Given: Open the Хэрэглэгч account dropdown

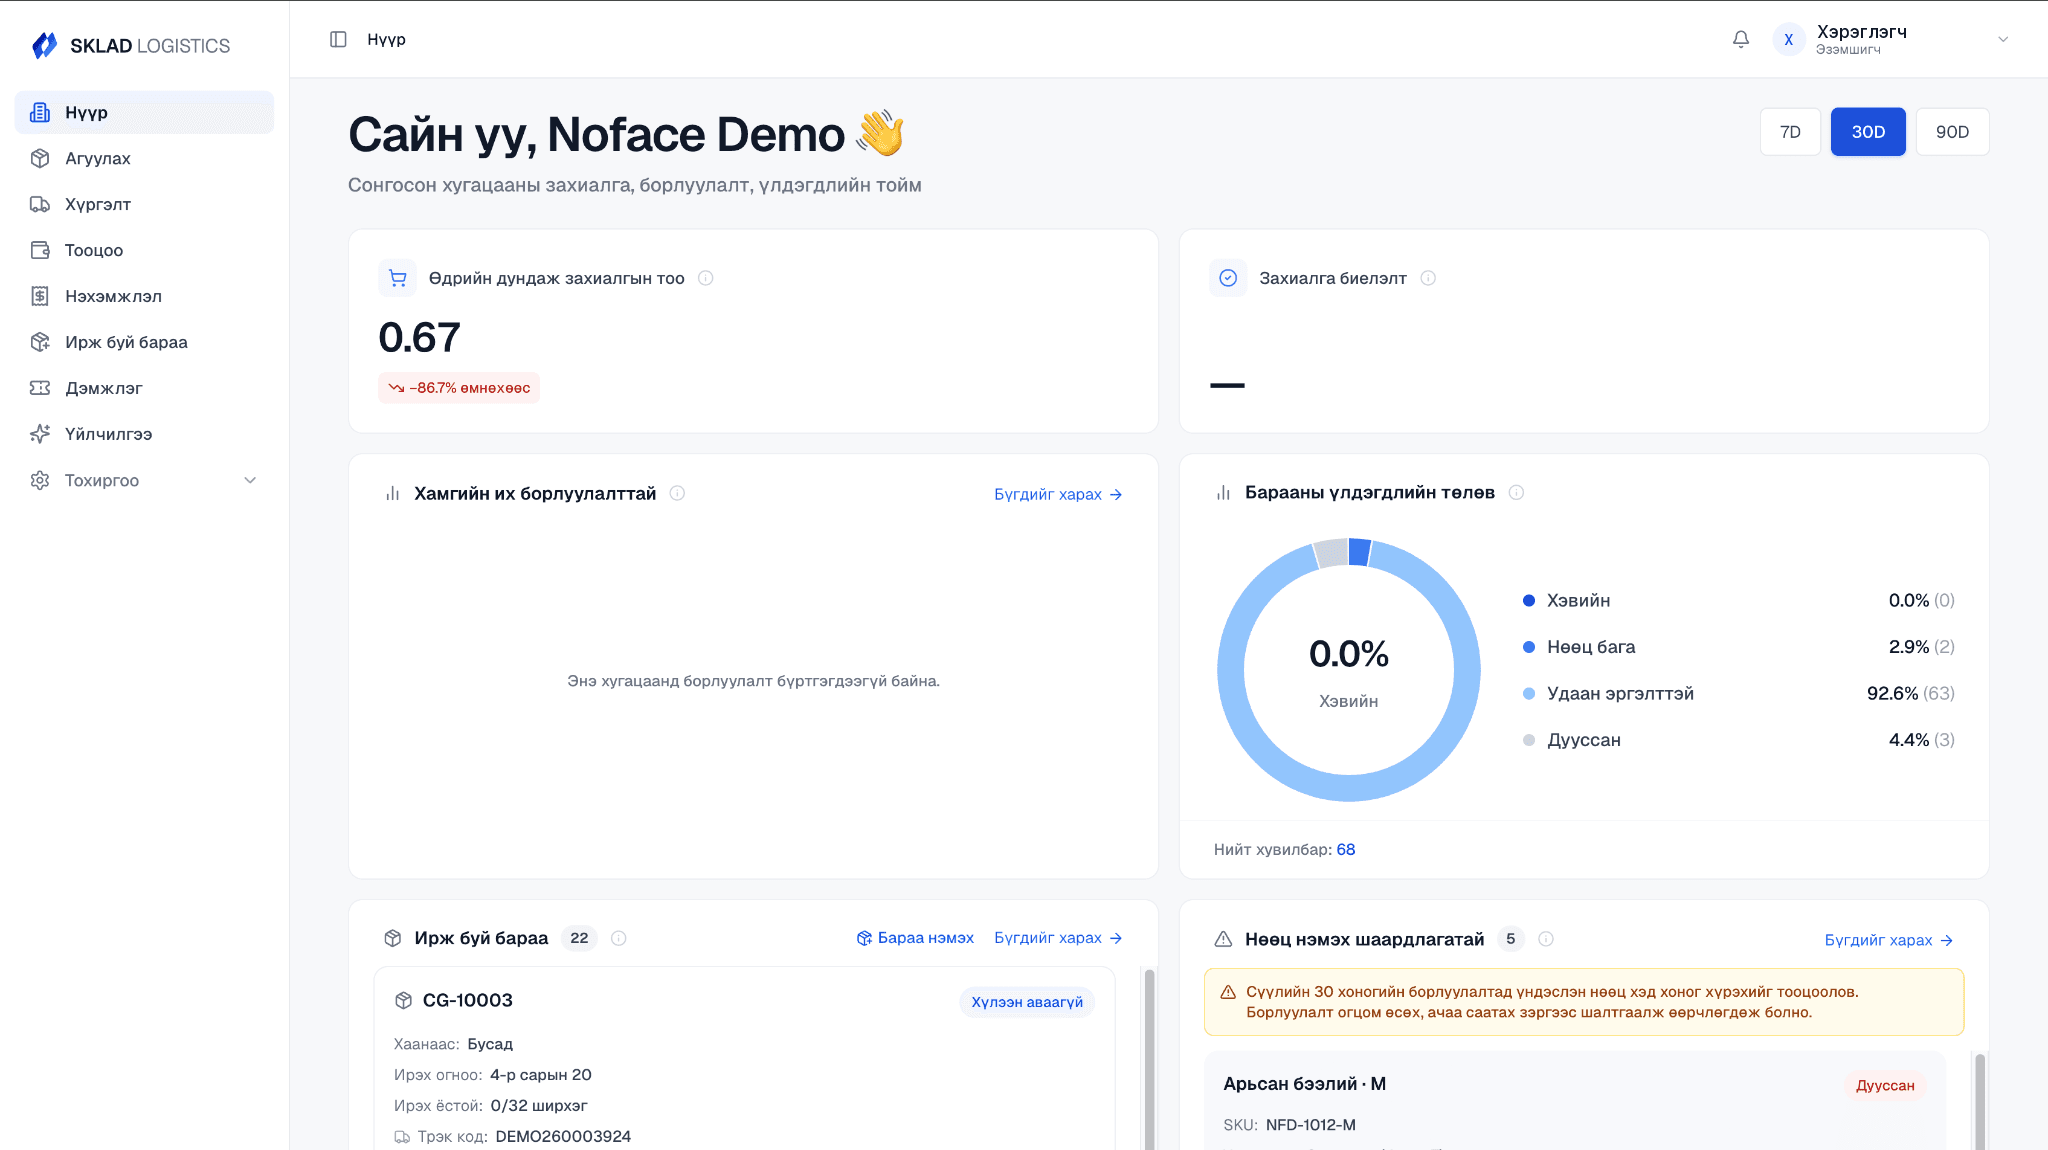Looking at the screenshot, I should click(1890, 39).
